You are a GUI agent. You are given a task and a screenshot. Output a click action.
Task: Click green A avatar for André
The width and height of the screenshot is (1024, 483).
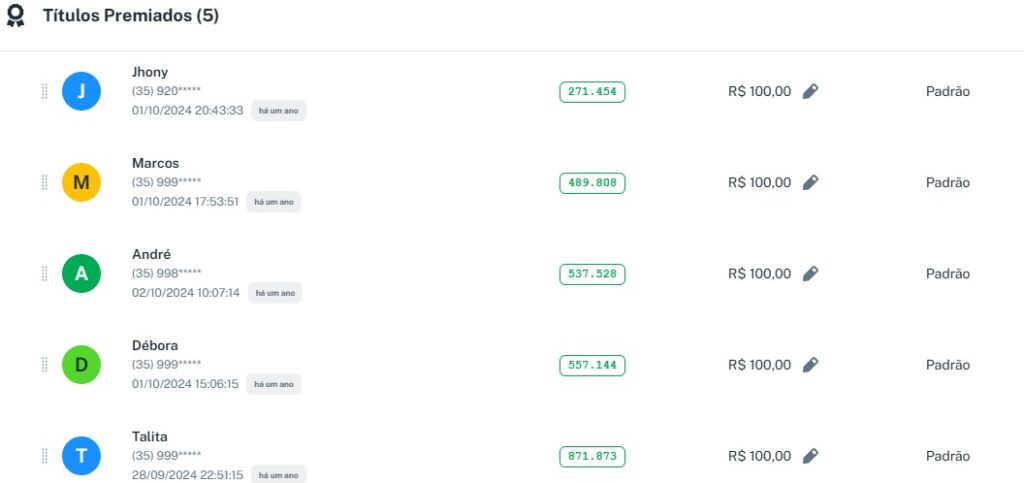click(x=81, y=274)
